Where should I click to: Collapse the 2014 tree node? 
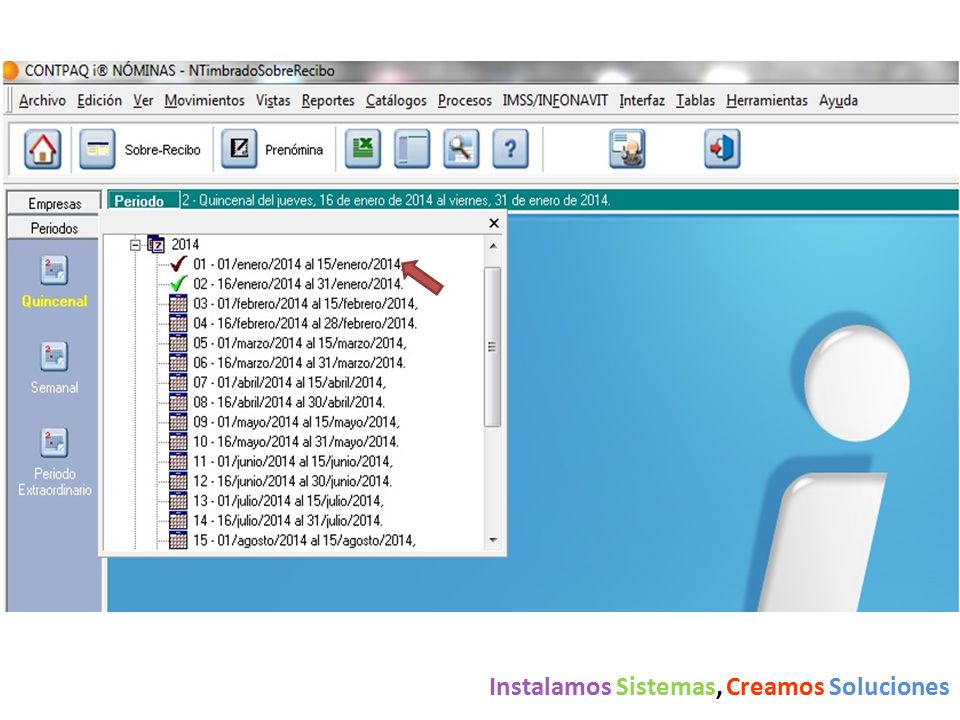pos(135,245)
